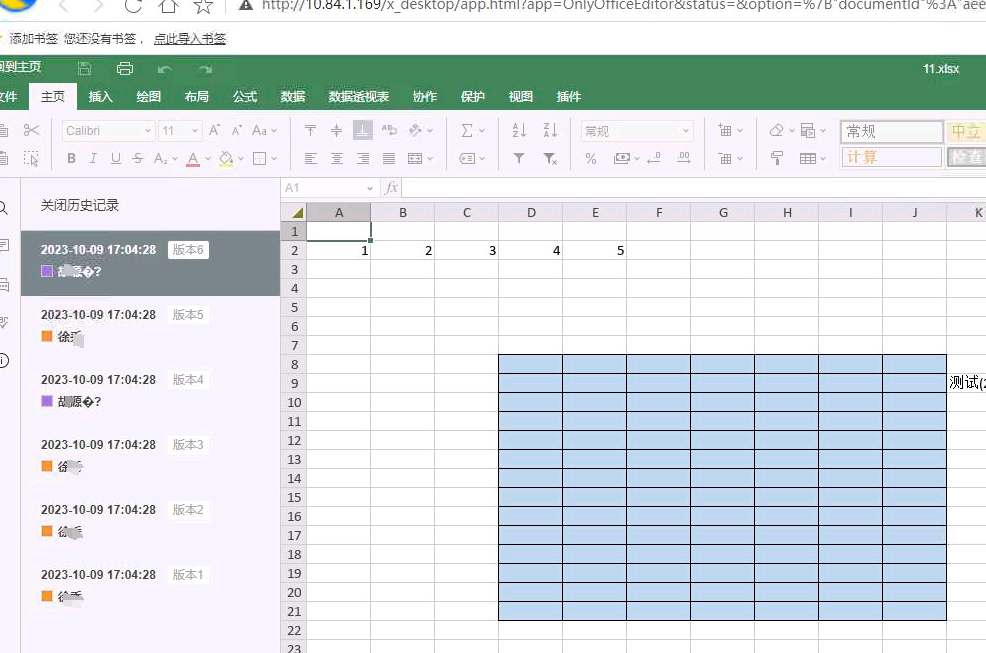Open the 协作 ribbon tab
The height and width of the screenshot is (653, 986).
click(x=424, y=96)
